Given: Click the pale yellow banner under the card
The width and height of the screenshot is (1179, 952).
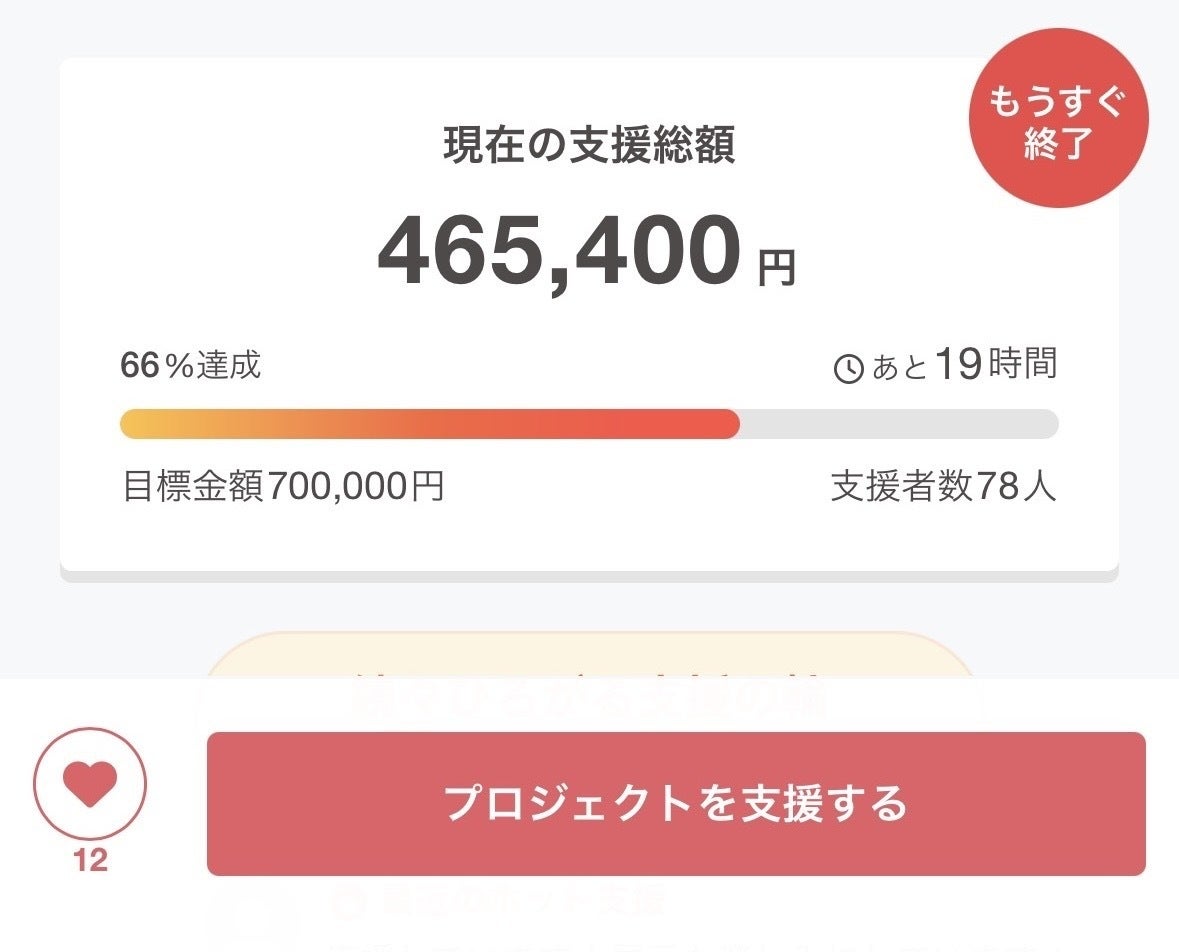Looking at the screenshot, I should pos(589,656).
